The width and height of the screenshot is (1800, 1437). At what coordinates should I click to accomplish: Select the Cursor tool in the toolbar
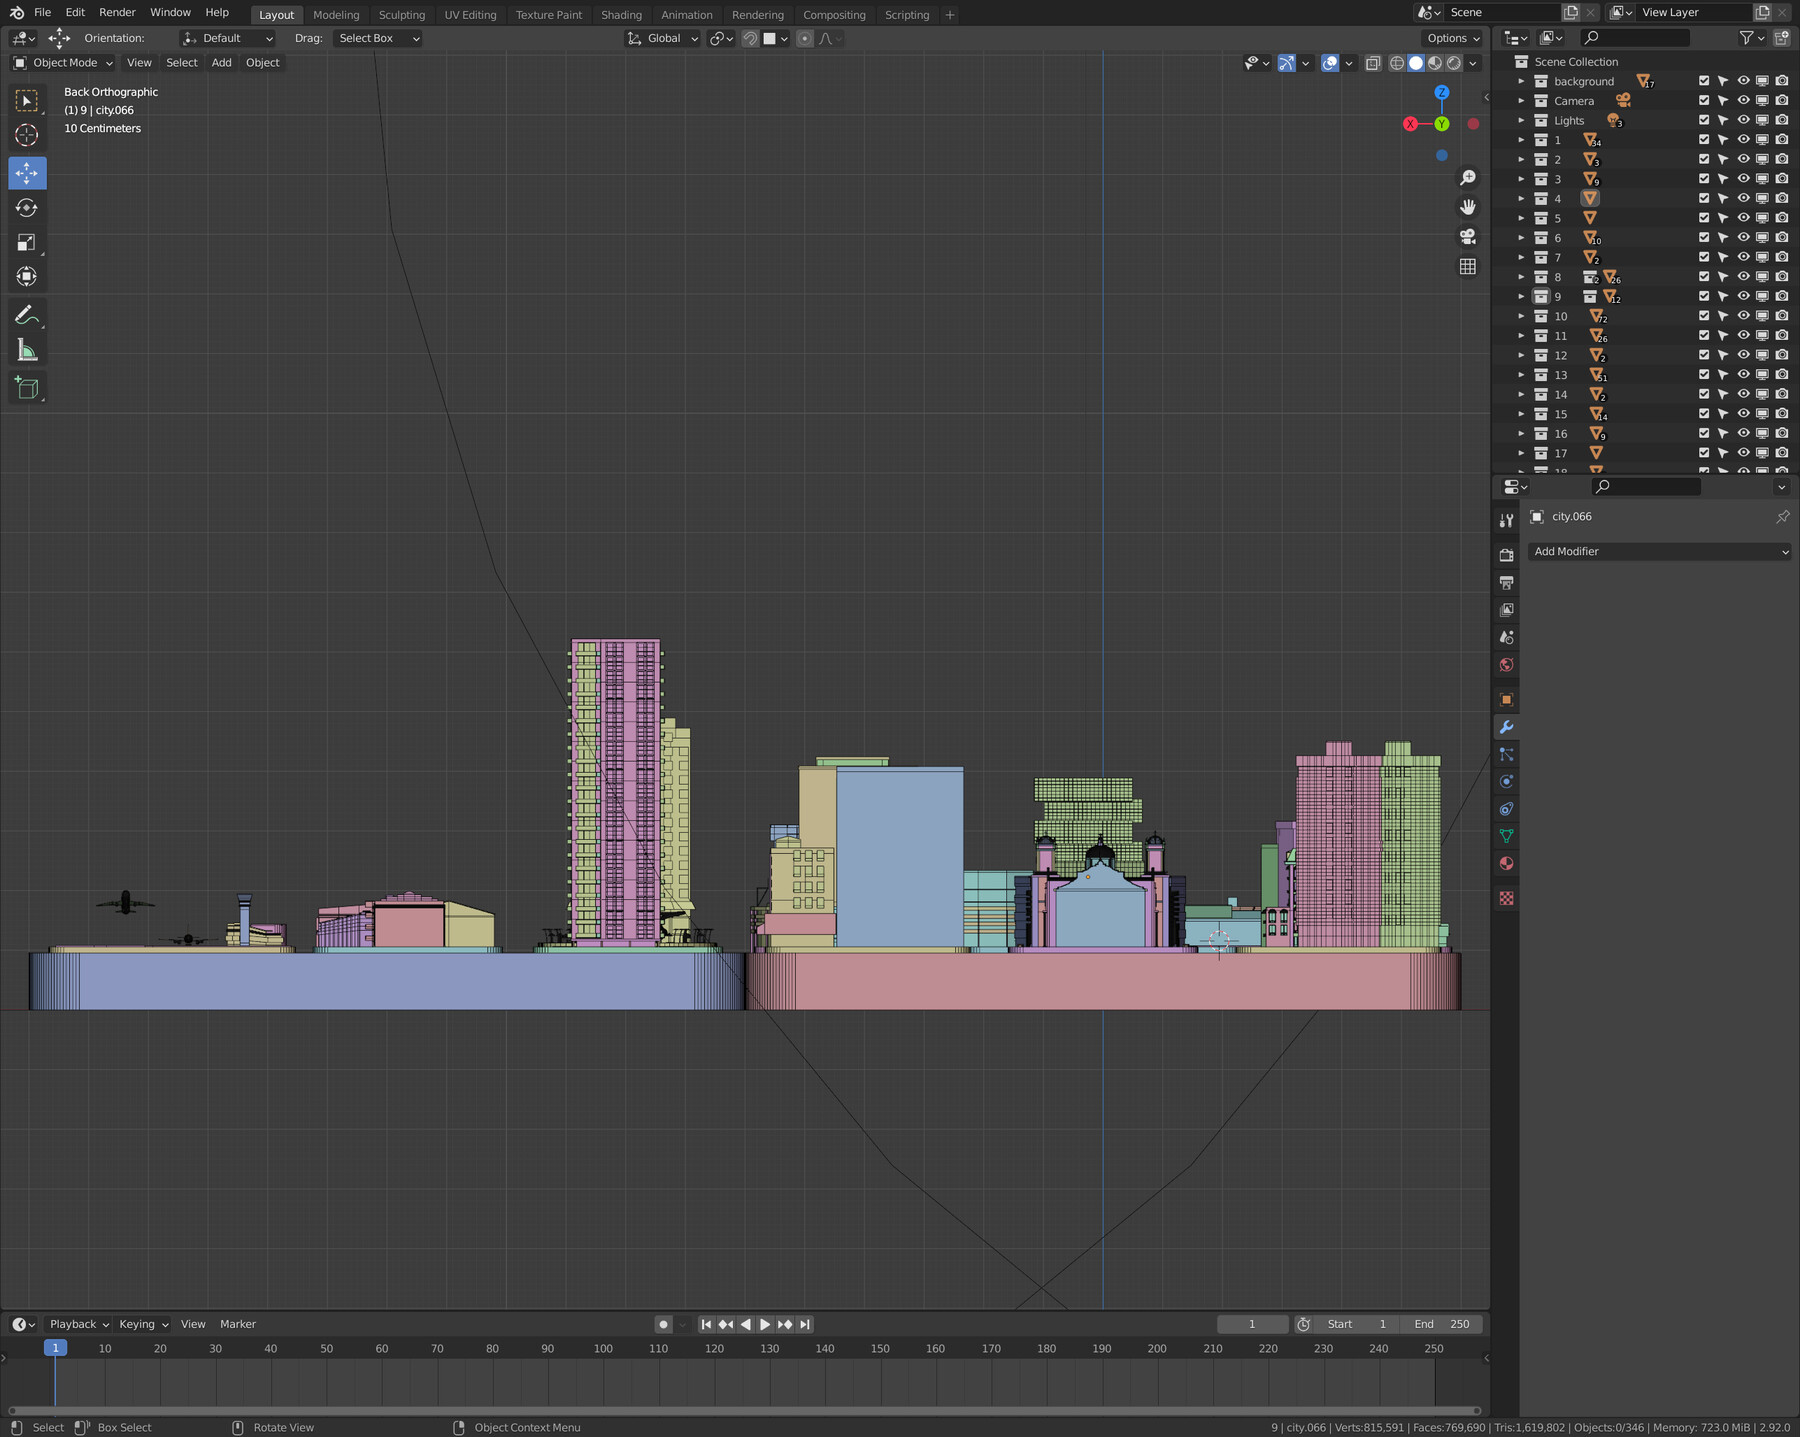click(27, 135)
